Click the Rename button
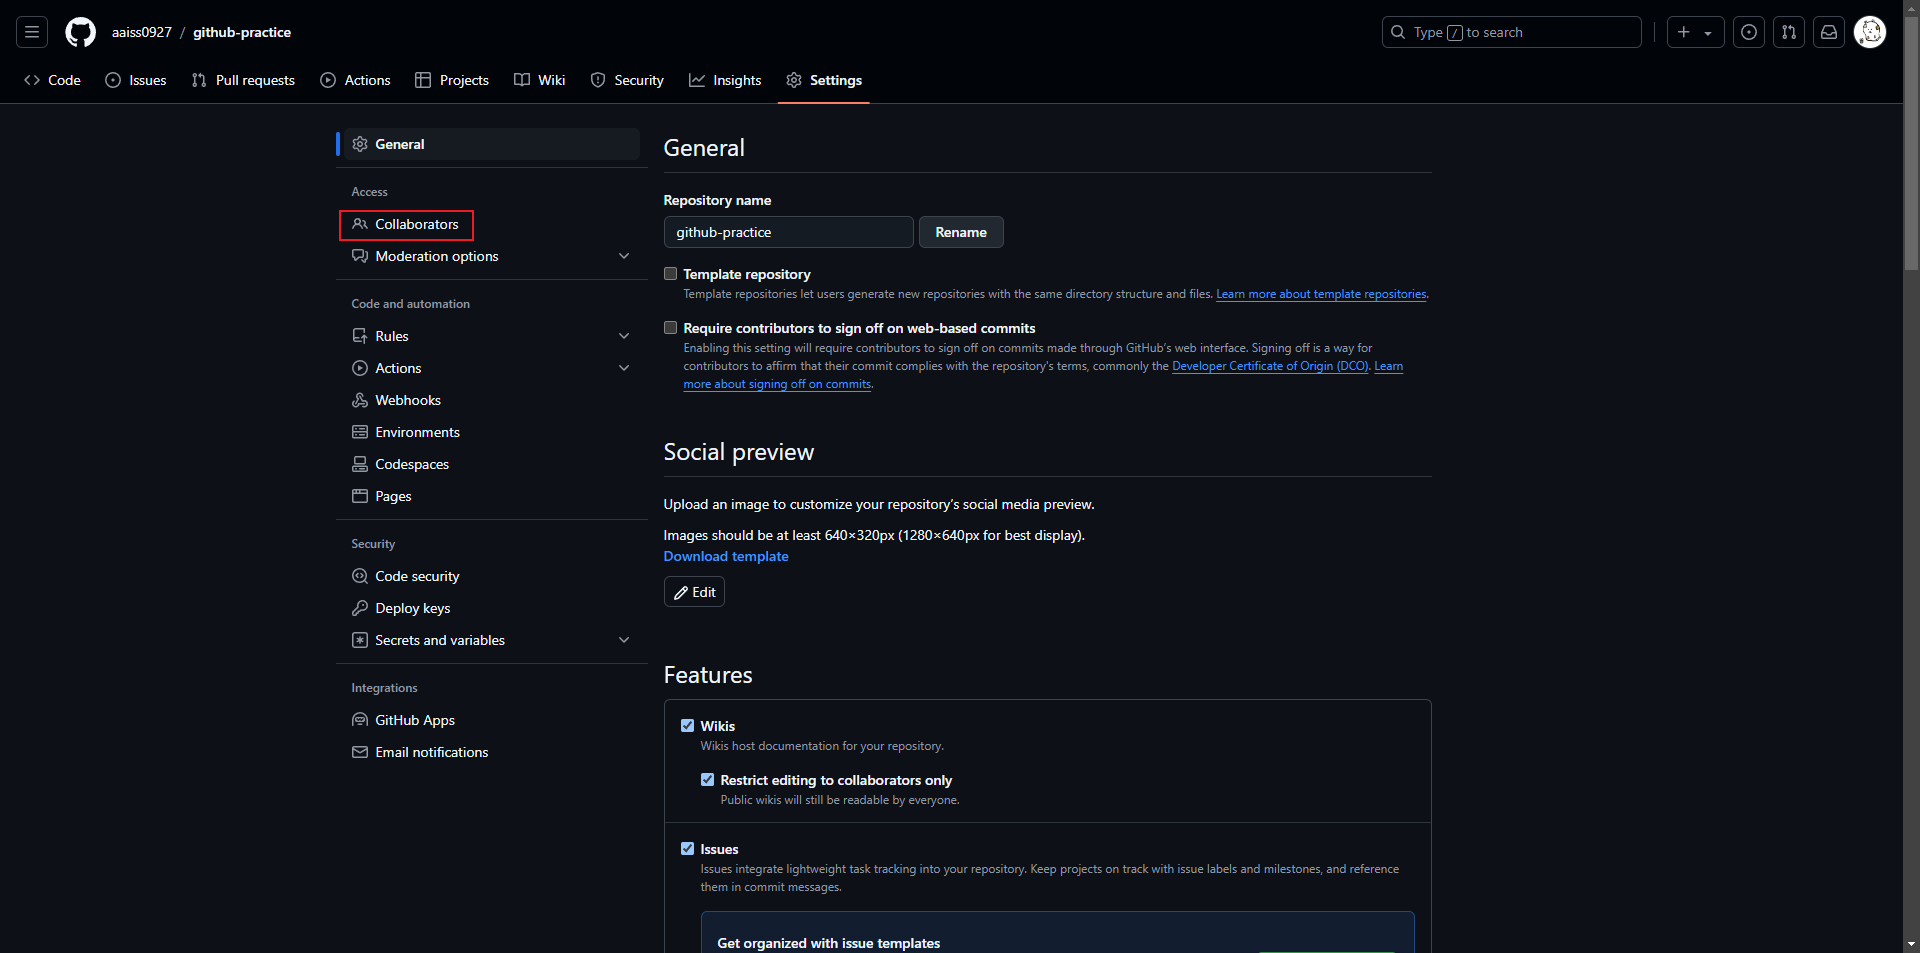Image resolution: width=1920 pixels, height=953 pixels. tap(961, 232)
